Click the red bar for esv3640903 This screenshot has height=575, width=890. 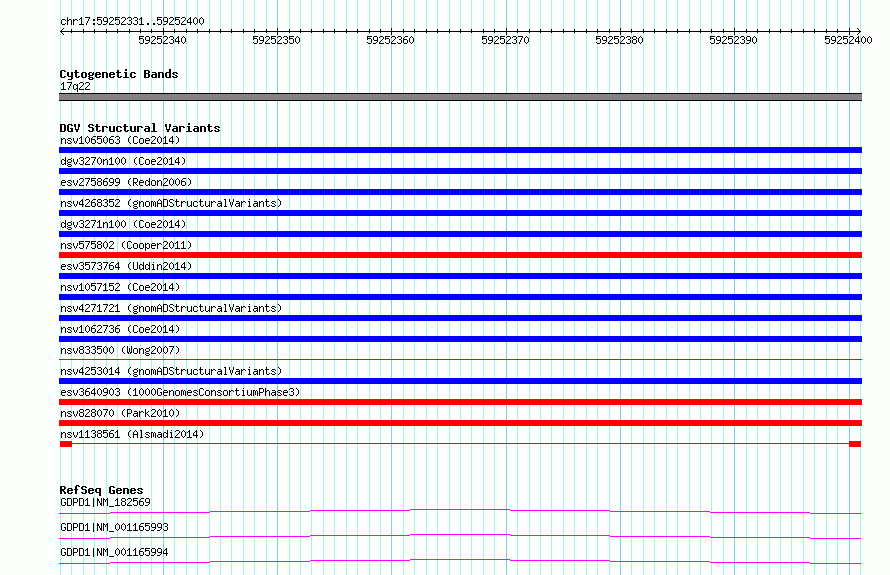pos(460,402)
